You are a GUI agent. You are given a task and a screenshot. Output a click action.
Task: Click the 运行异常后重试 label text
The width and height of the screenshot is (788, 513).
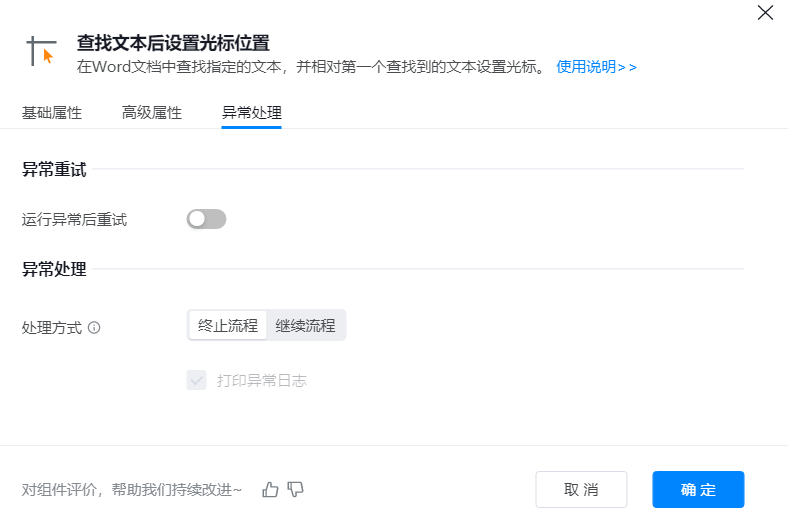click(x=75, y=219)
